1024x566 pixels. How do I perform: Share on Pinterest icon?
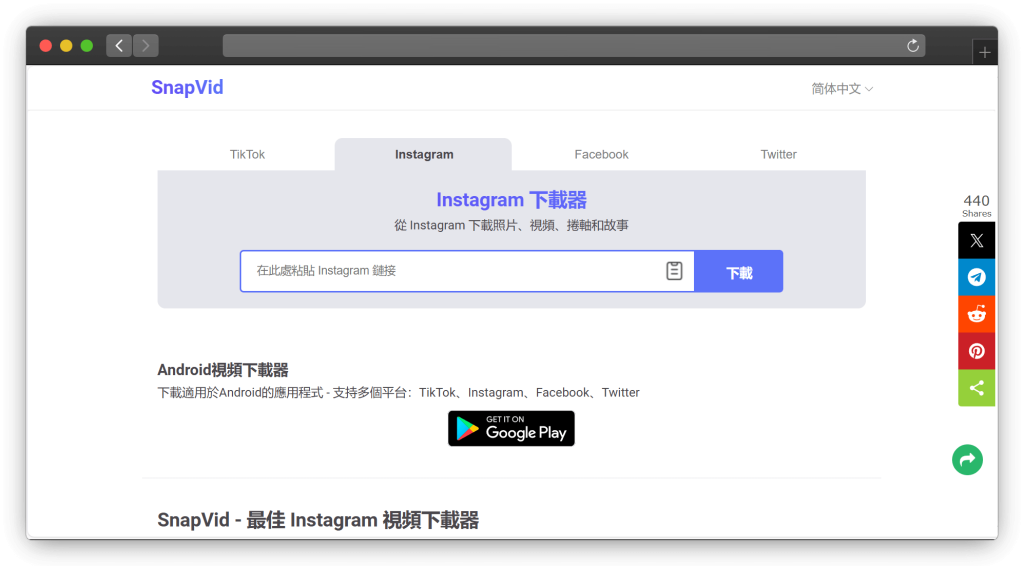[x=976, y=351]
